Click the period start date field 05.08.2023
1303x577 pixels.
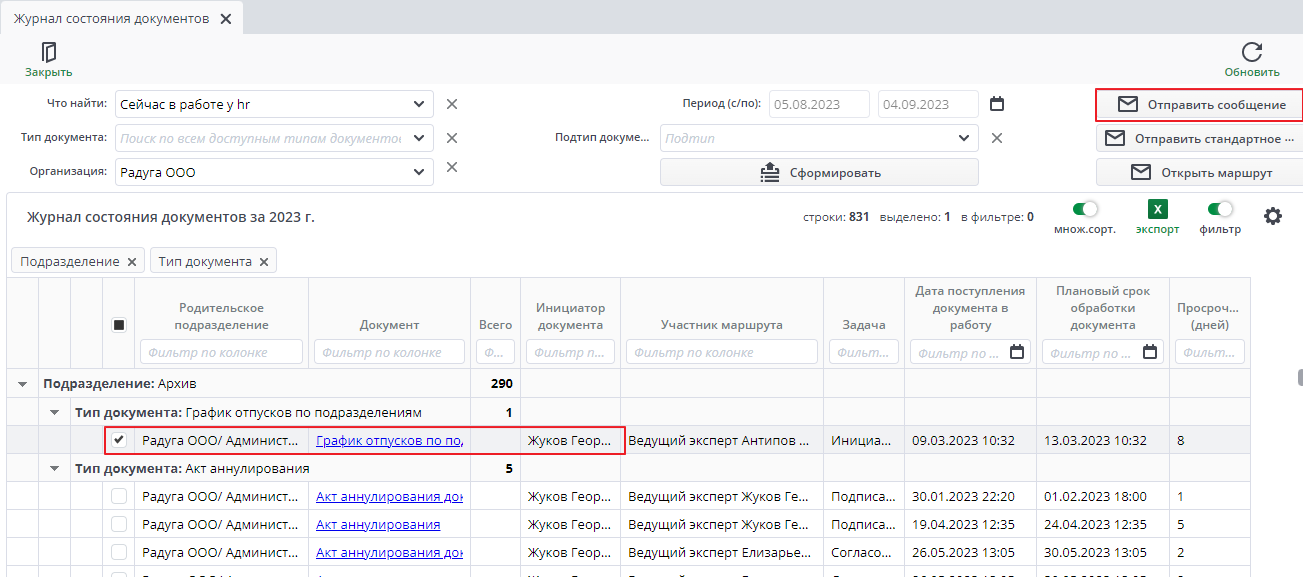point(819,104)
